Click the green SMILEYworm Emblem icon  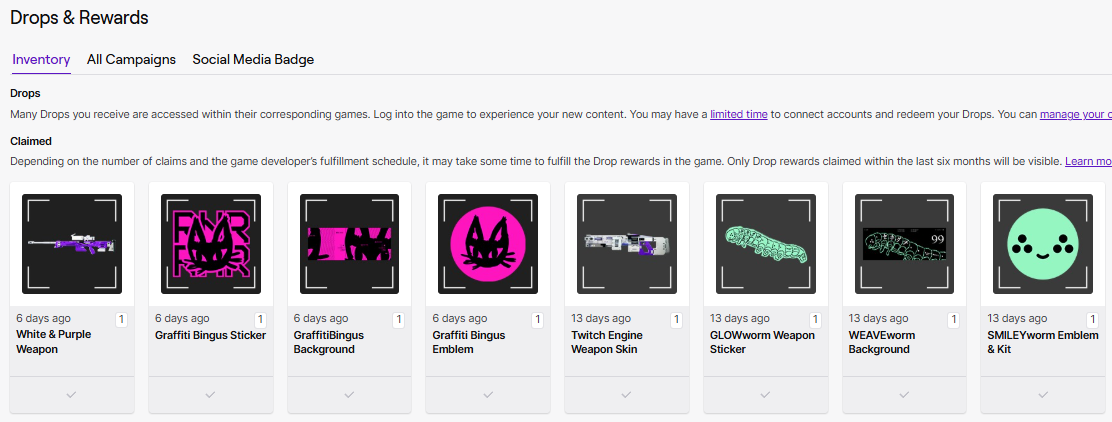point(1042,243)
